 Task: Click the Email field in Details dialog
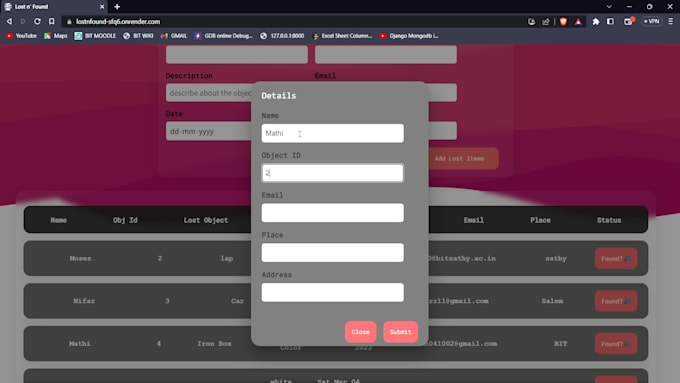pyautogui.click(x=333, y=213)
